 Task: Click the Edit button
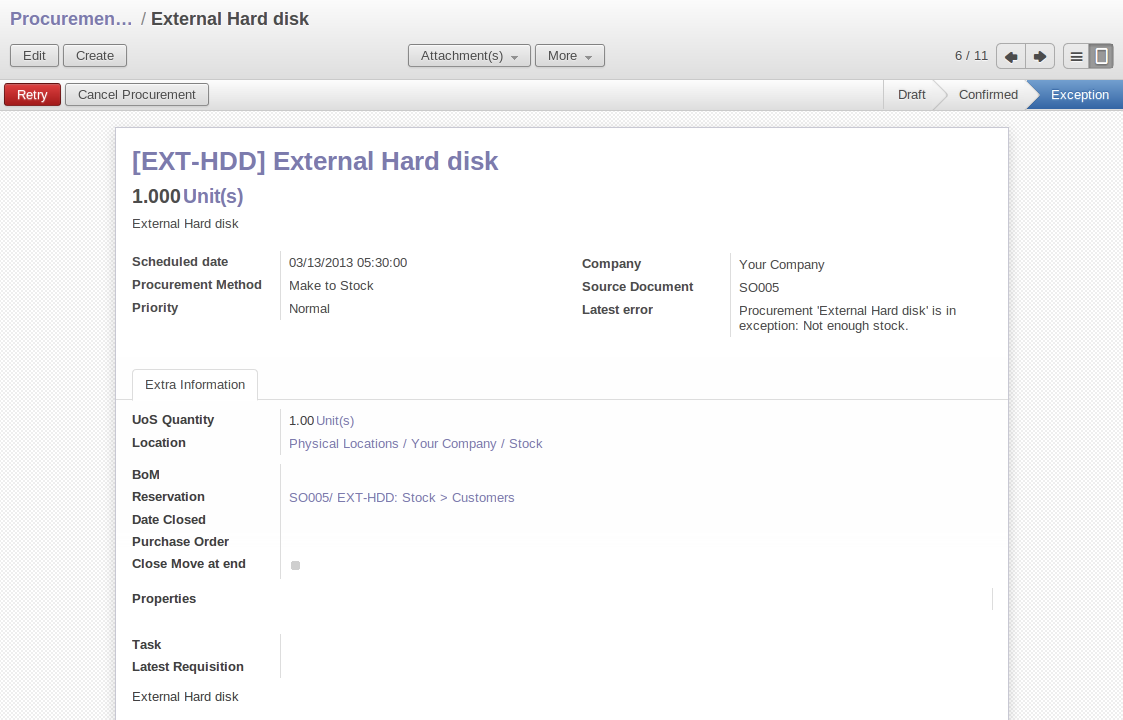click(34, 56)
